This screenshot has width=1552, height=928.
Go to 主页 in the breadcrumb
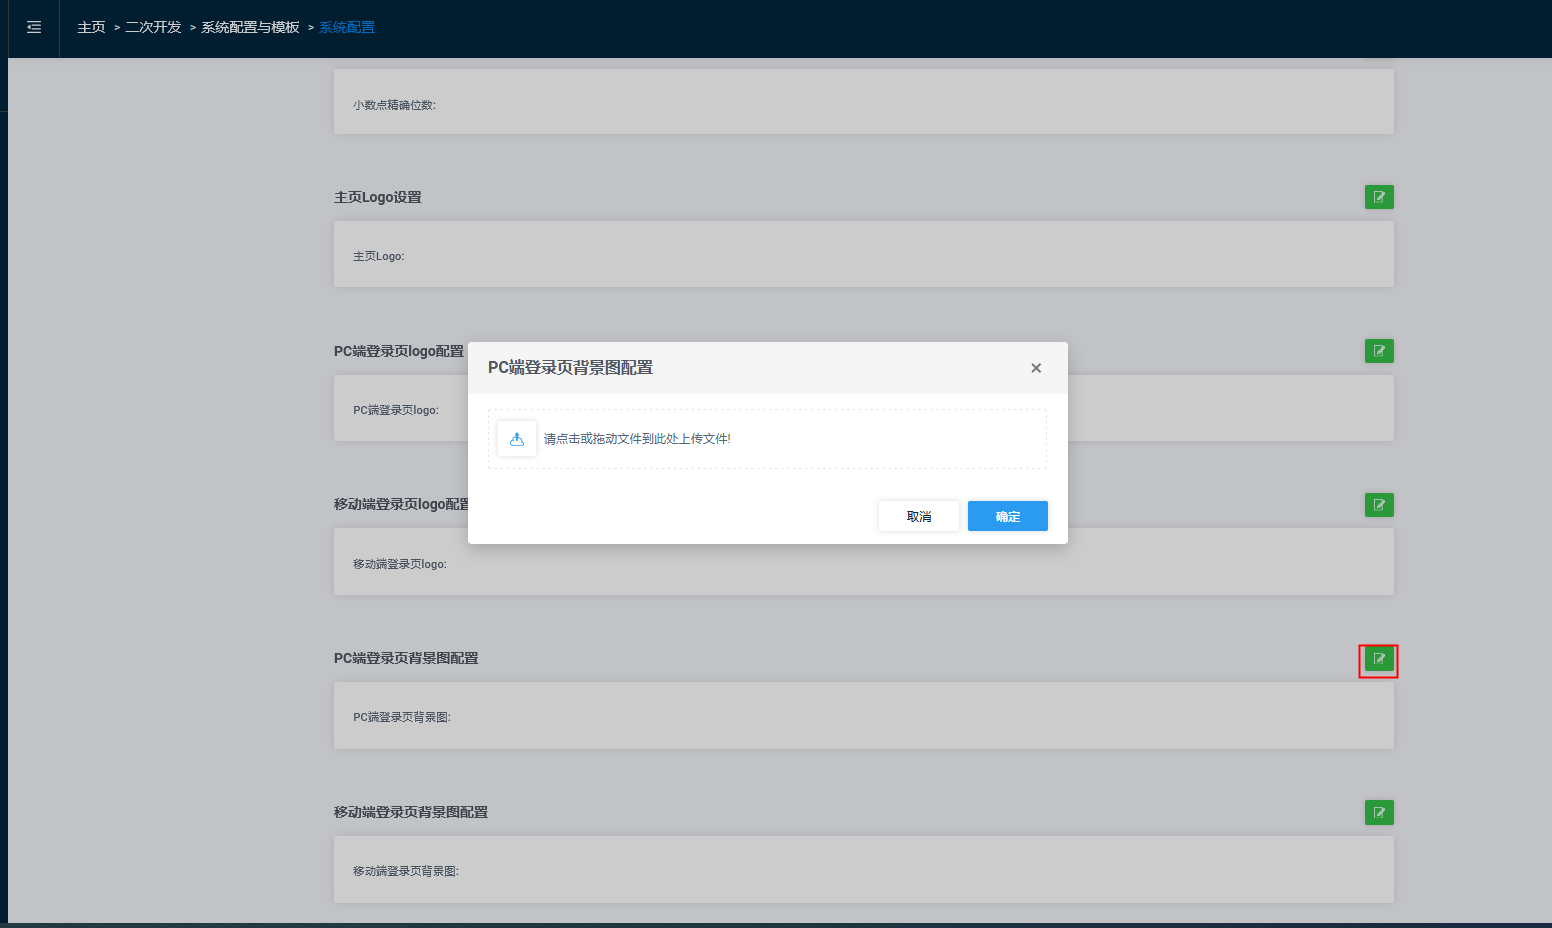tap(91, 28)
